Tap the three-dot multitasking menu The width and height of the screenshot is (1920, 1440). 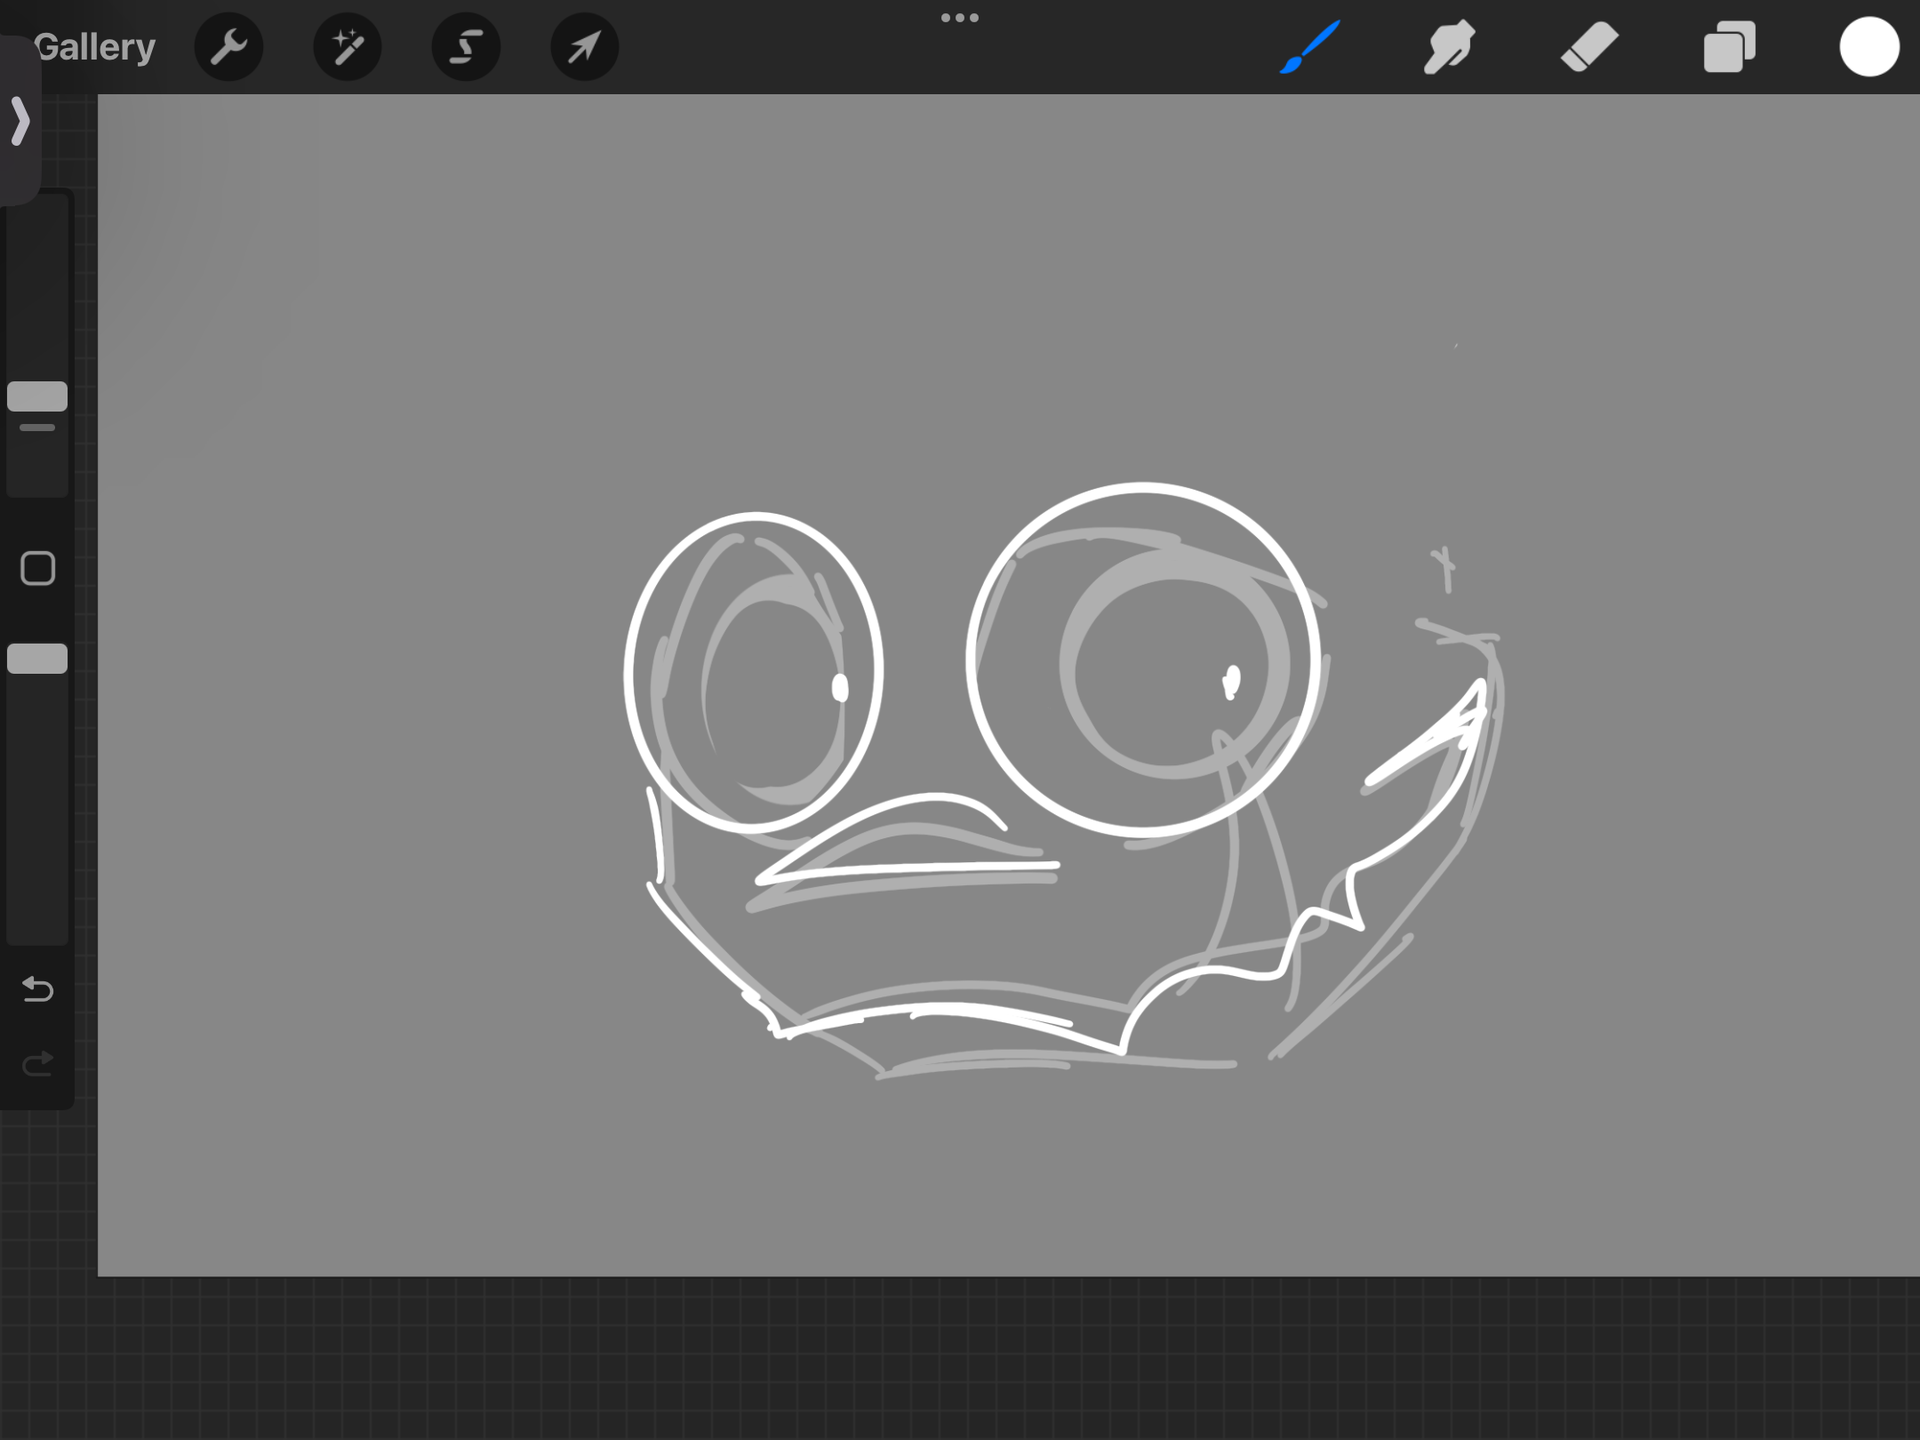tap(960, 18)
